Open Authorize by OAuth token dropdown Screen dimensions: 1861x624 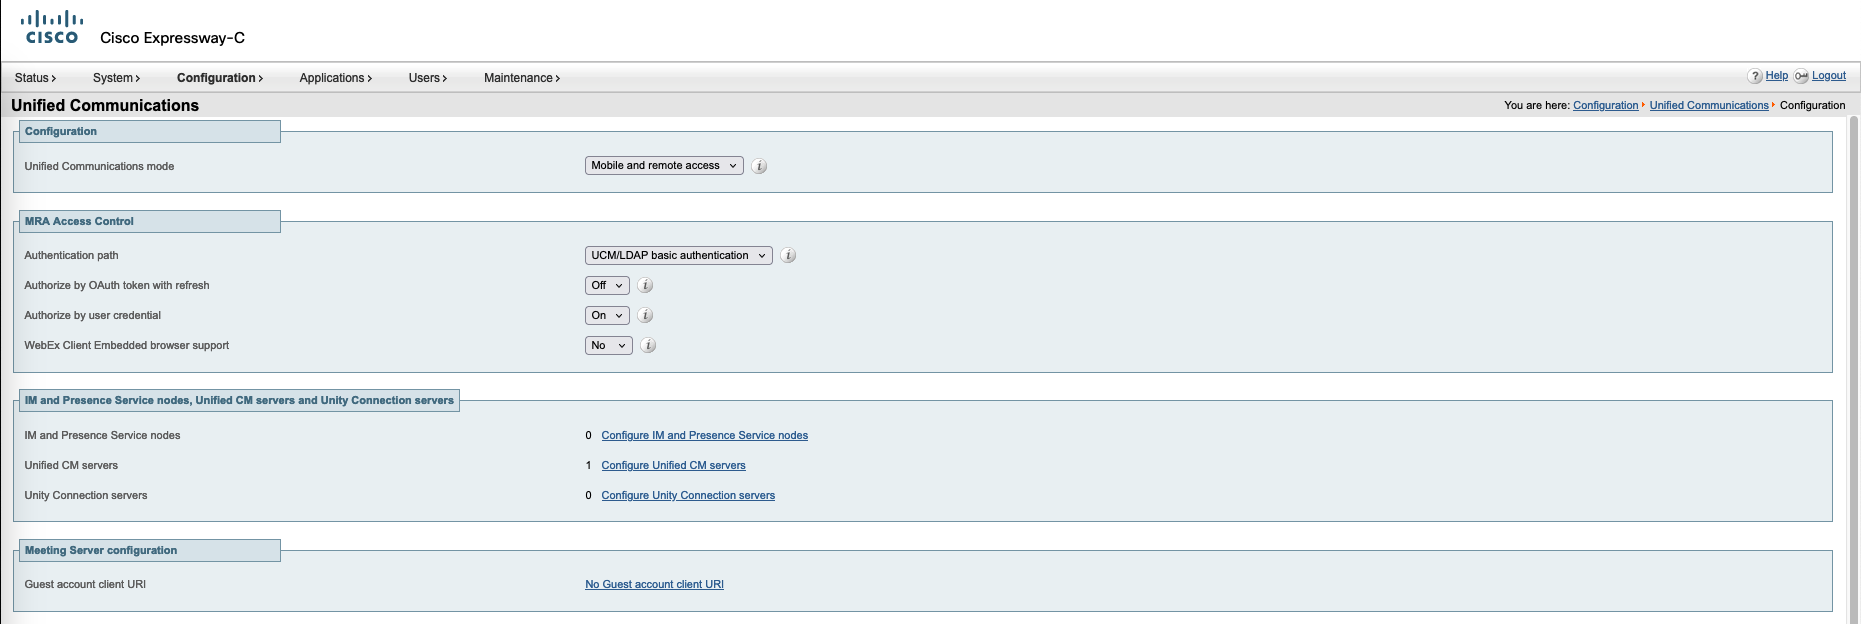point(606,286)
